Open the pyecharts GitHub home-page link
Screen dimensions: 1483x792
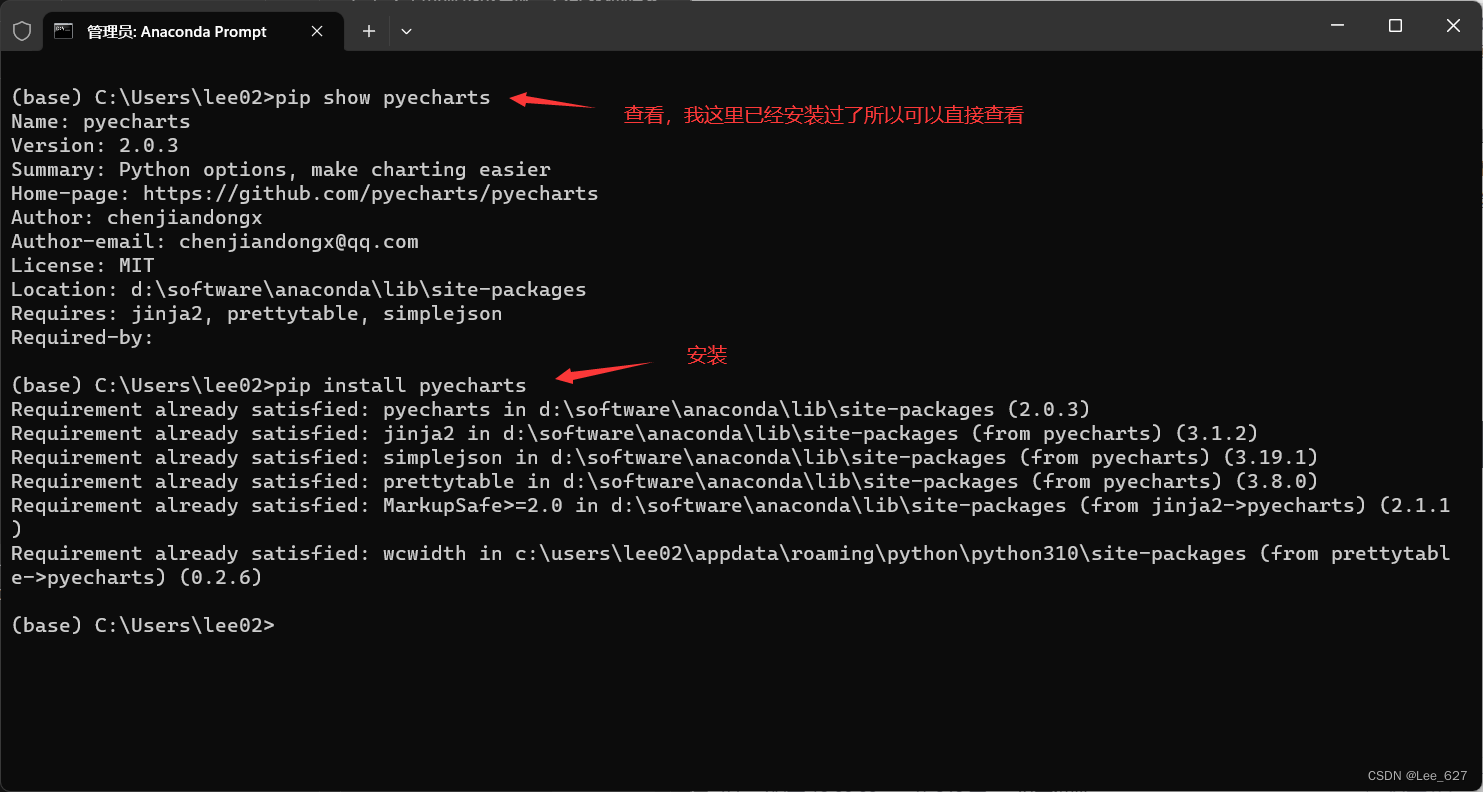(x=371, y=193)
